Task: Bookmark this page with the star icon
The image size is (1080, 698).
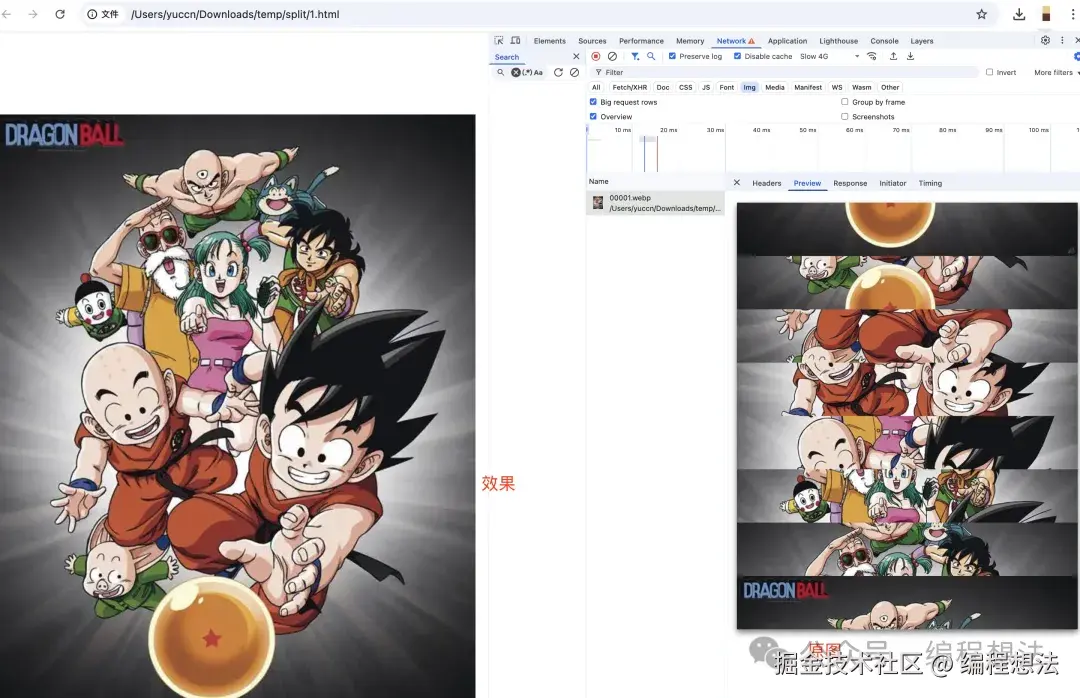Action: (982, 14)
